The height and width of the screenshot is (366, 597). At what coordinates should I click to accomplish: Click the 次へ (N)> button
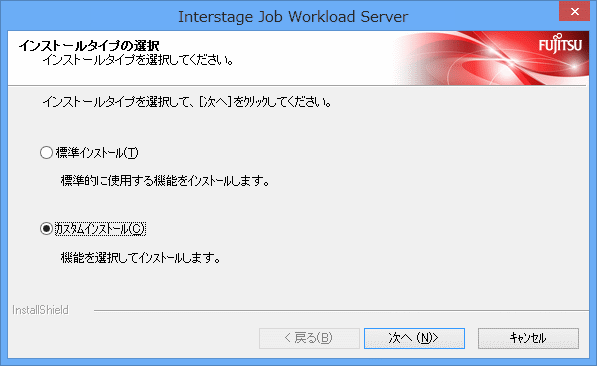[414, 338]
